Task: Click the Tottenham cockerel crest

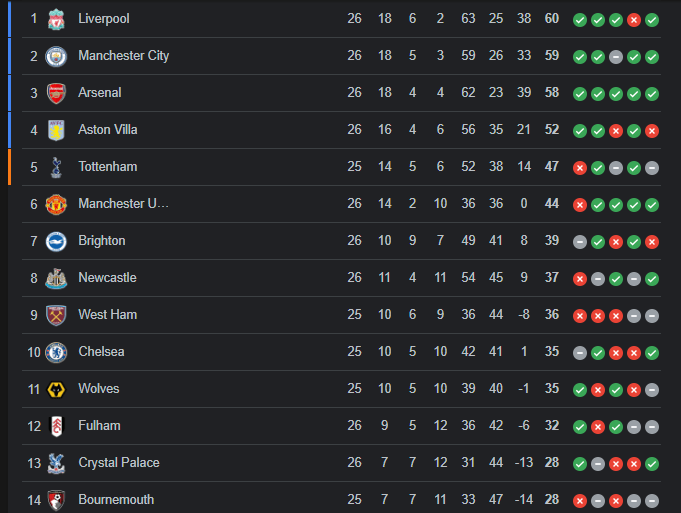Action: 56,168
